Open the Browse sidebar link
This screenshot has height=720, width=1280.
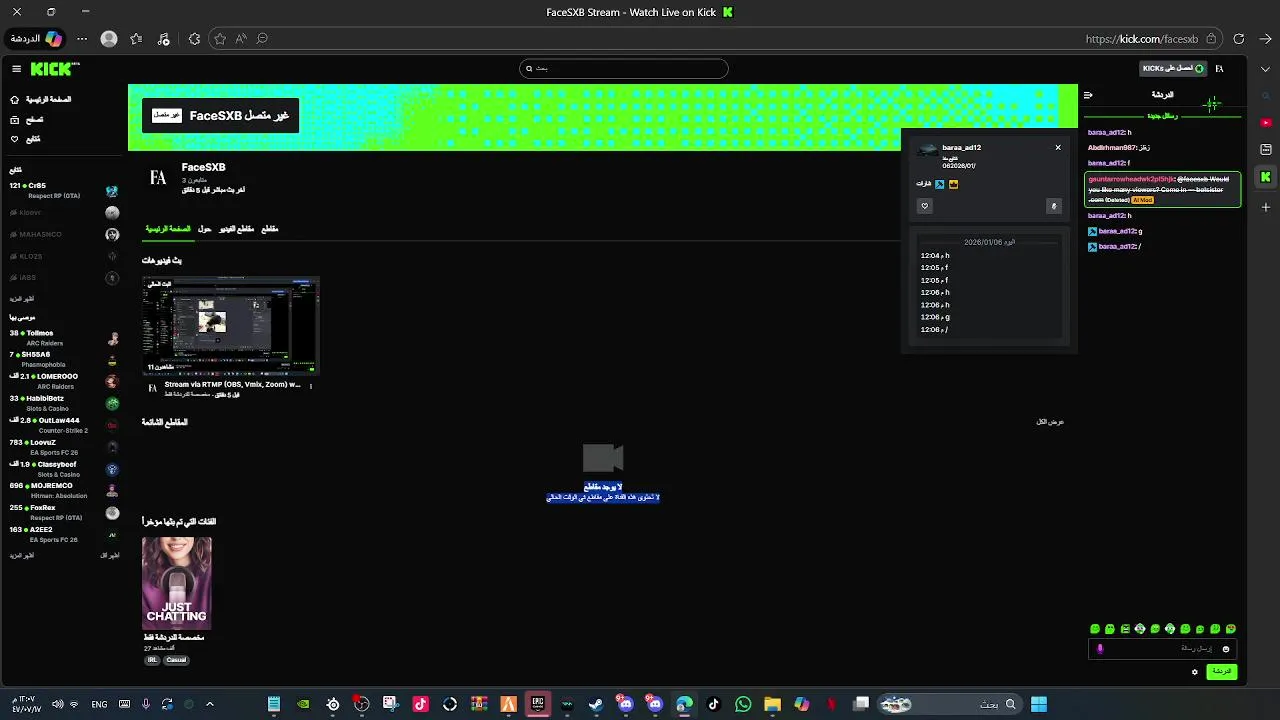click(26, 119)
